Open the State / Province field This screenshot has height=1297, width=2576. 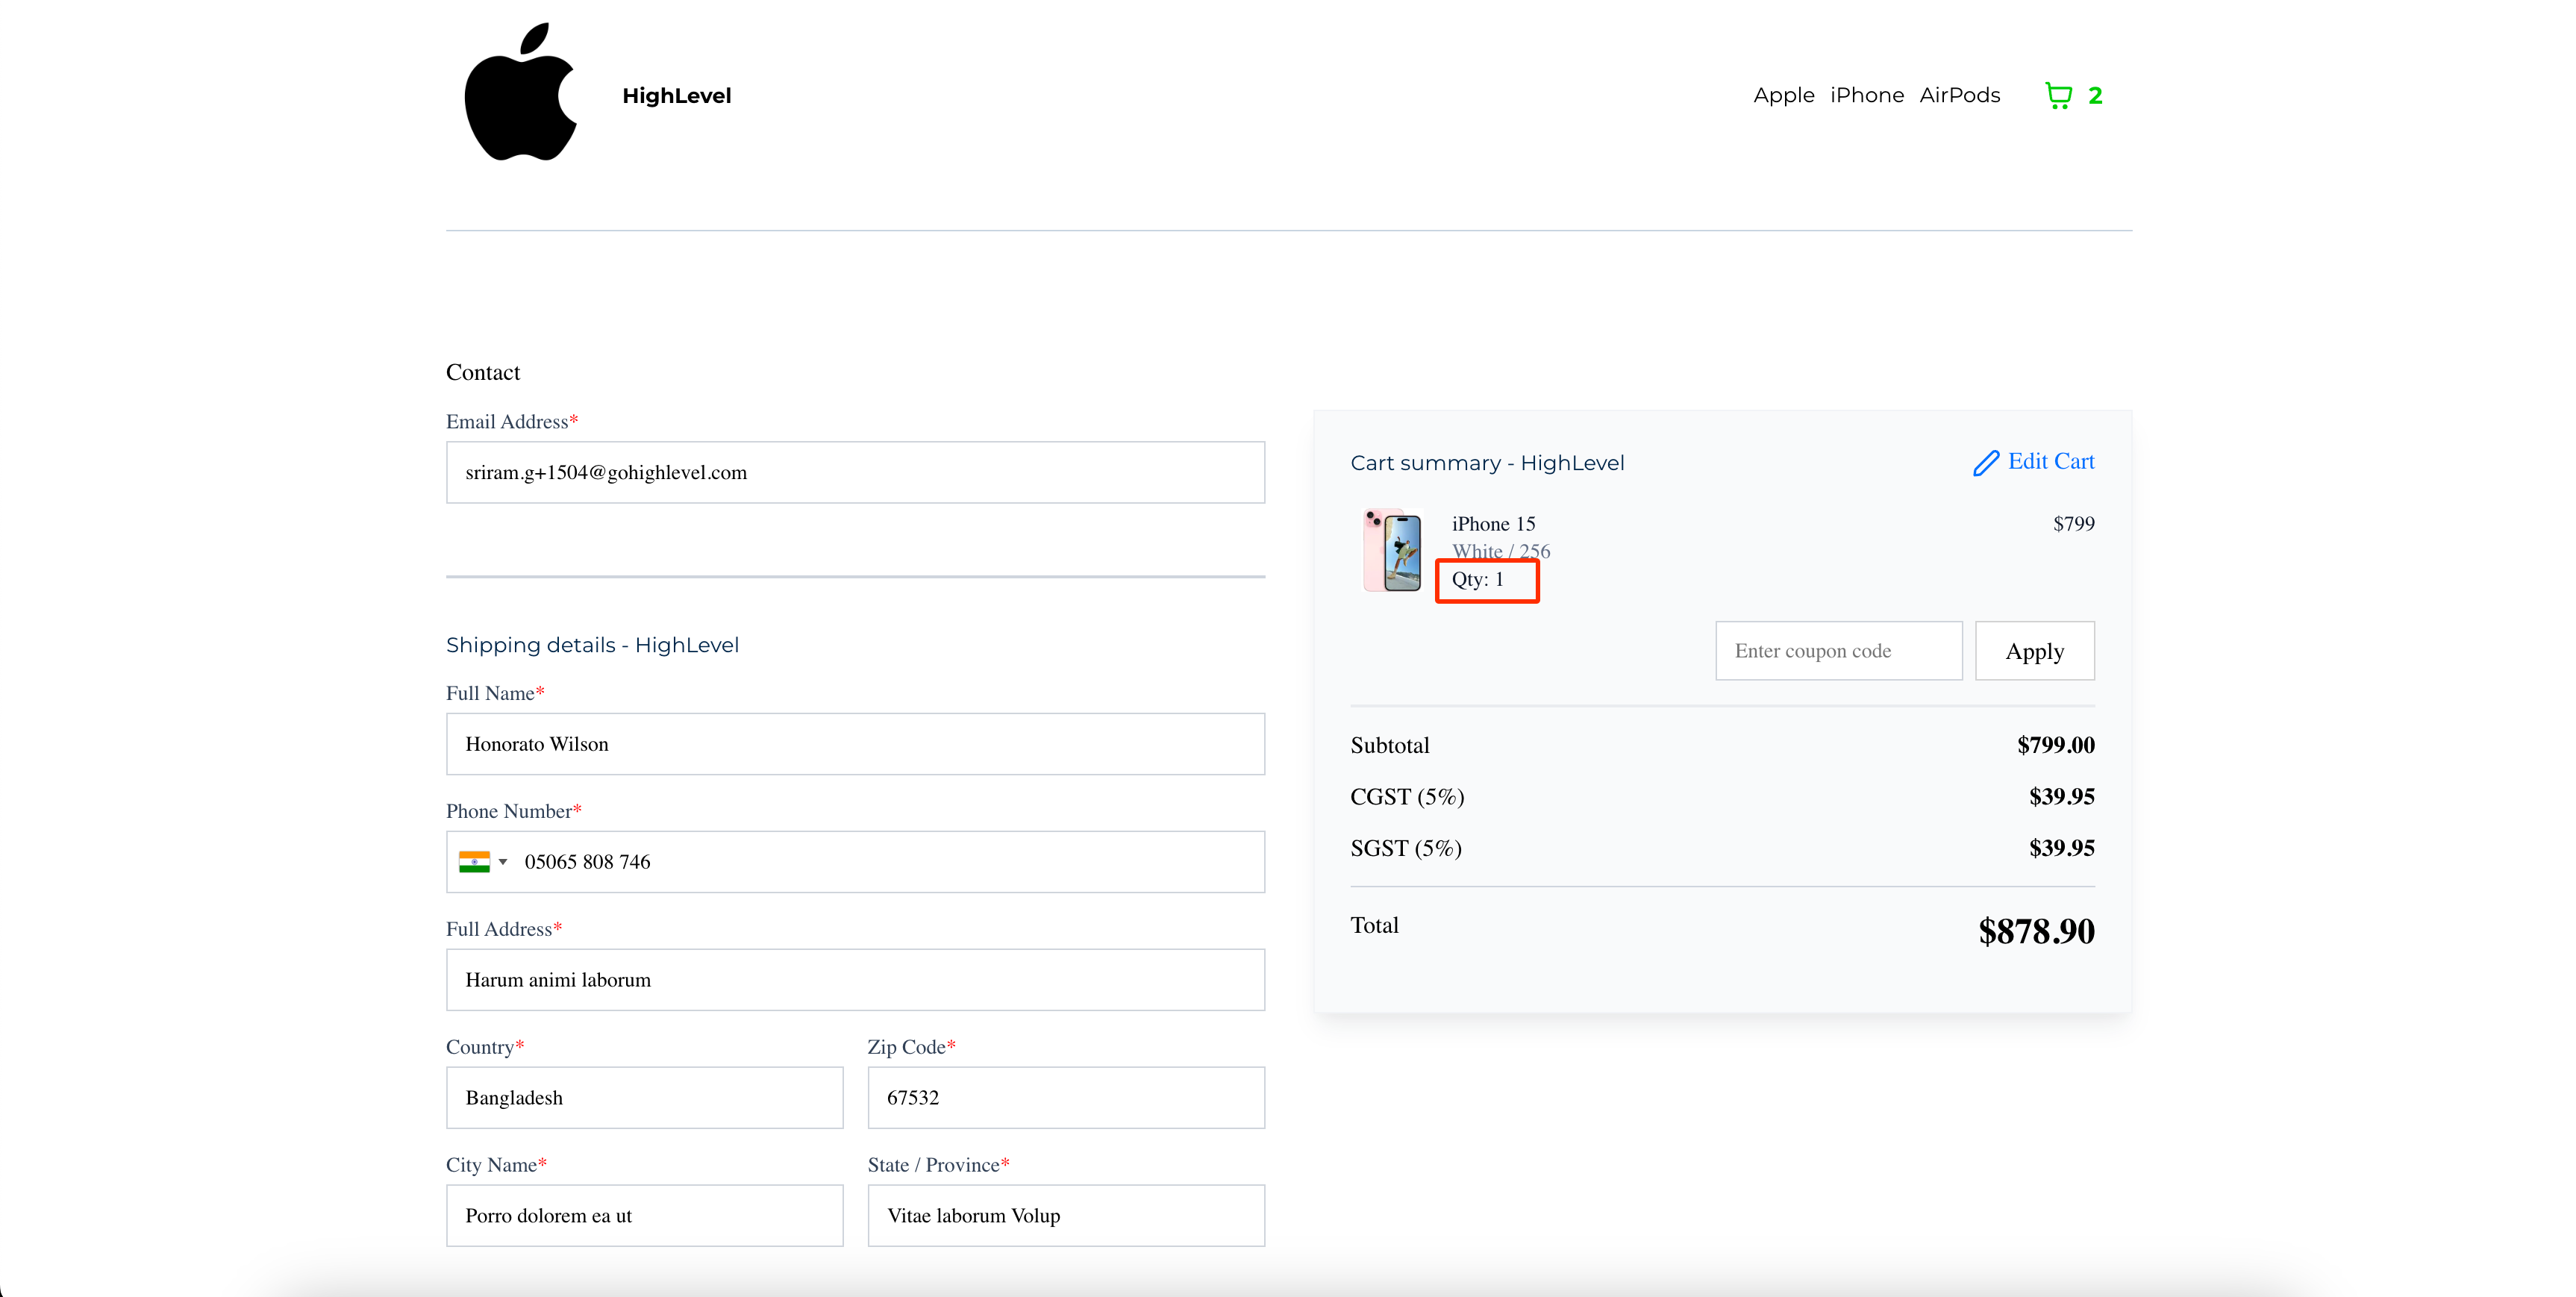[x=1065, y=1216]
